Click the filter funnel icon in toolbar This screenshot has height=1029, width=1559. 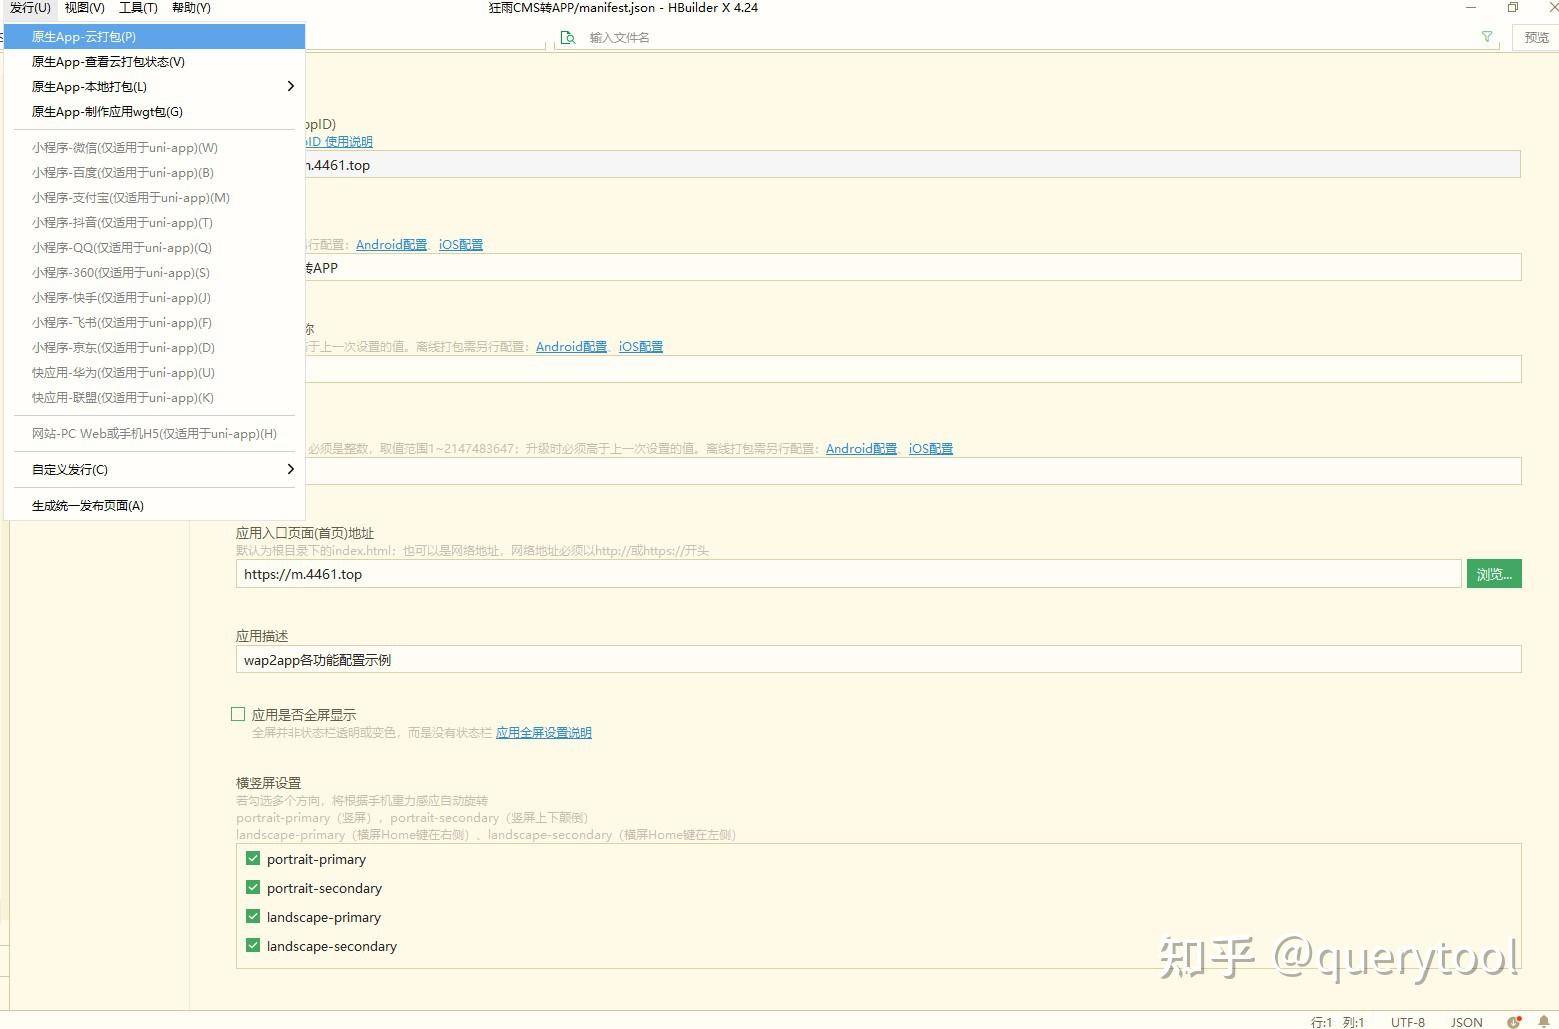coord(1487,37)
